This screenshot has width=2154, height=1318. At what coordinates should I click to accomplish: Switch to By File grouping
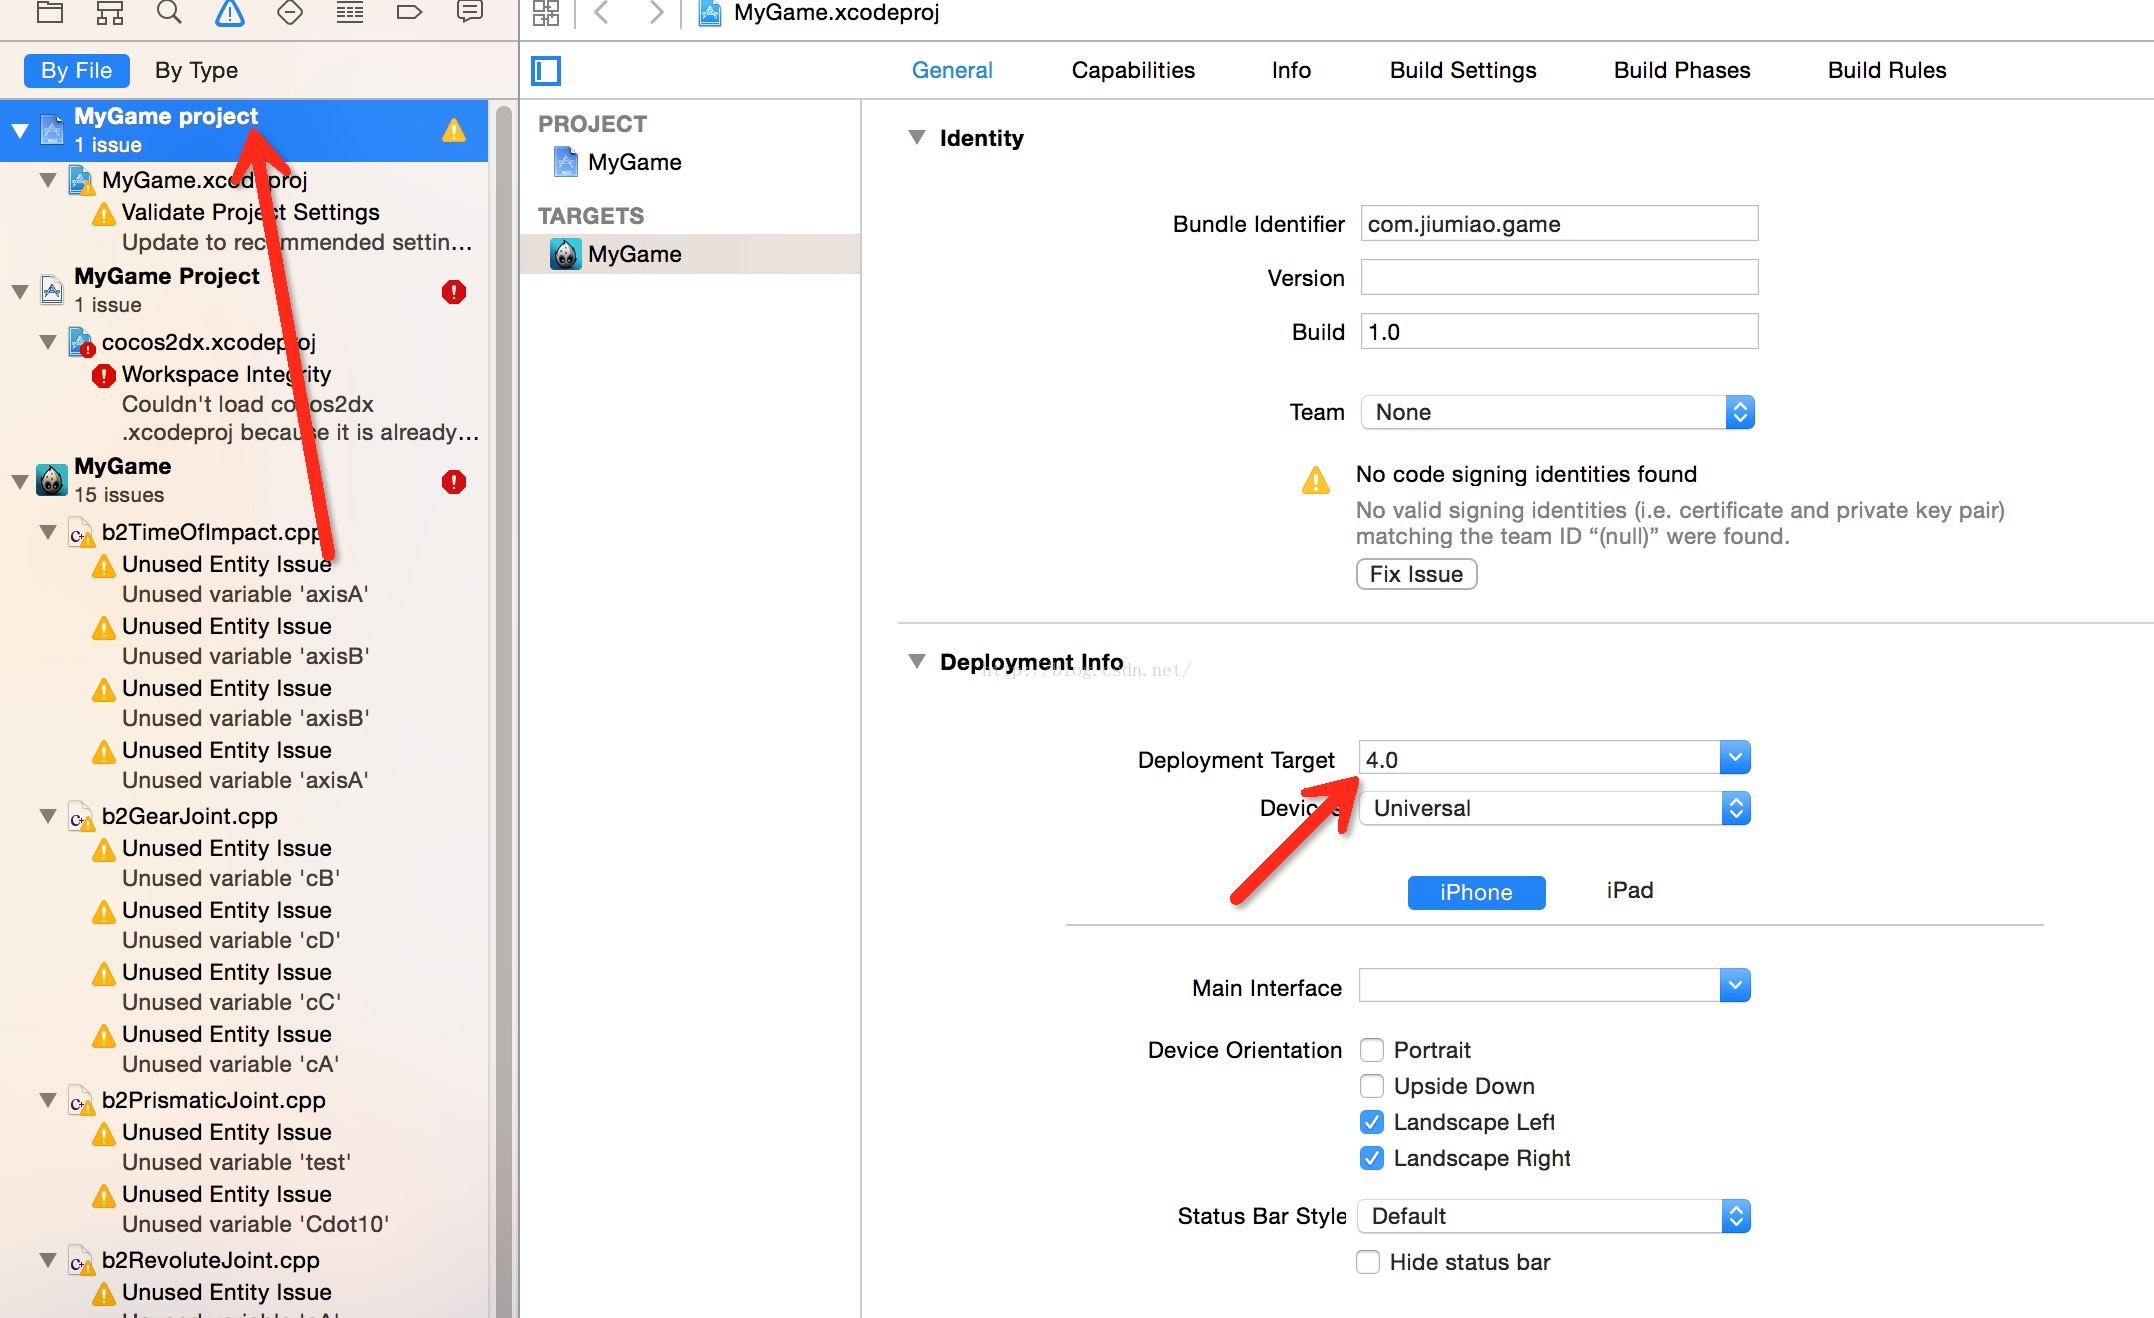click(x=77, y=70)
